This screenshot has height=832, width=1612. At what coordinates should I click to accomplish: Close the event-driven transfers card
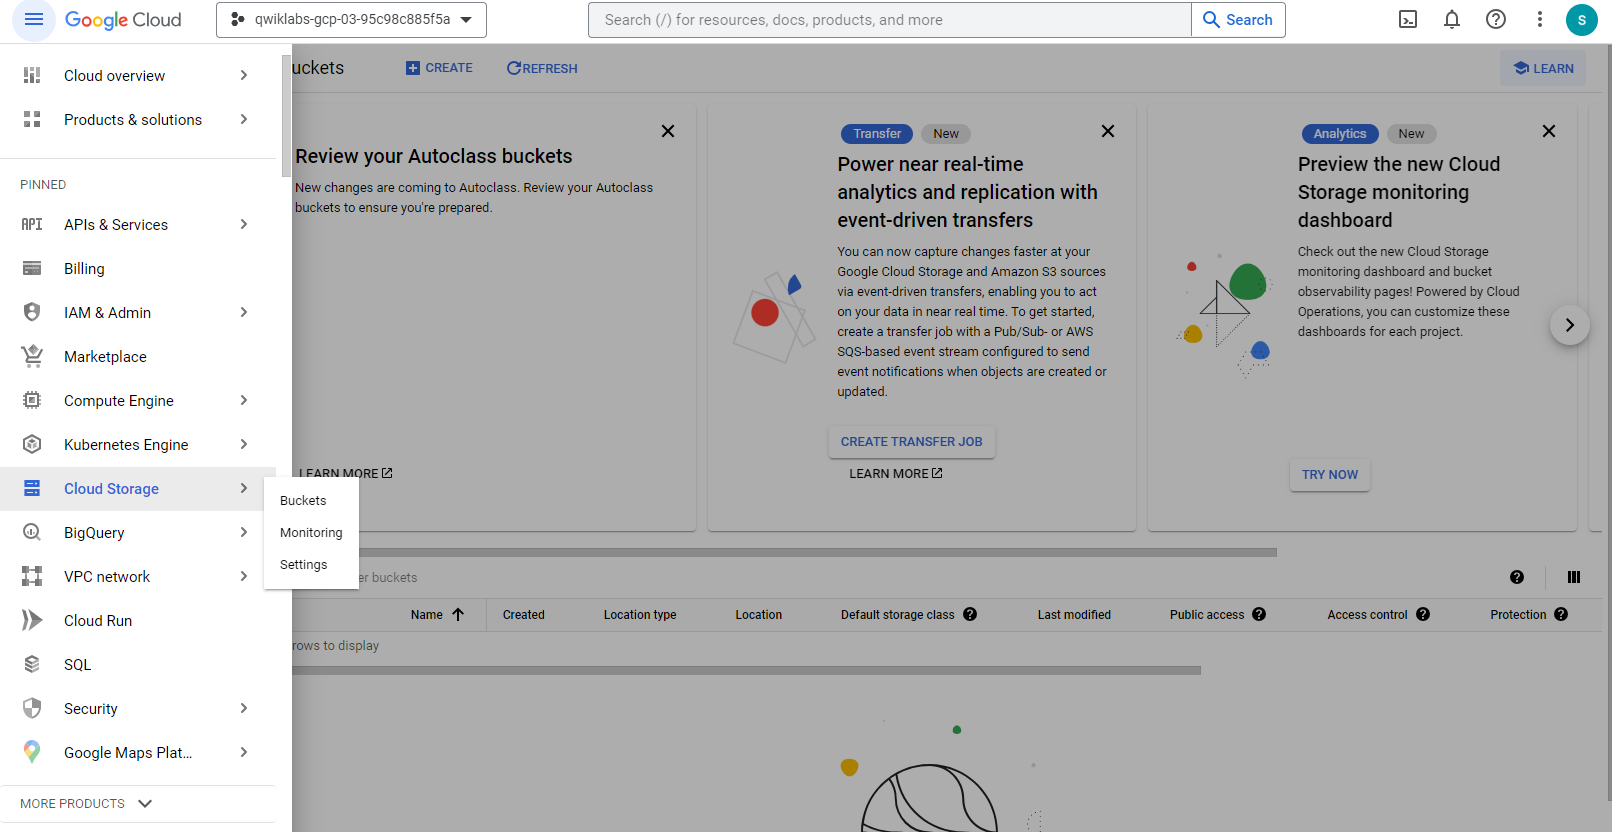[1108, 131]
